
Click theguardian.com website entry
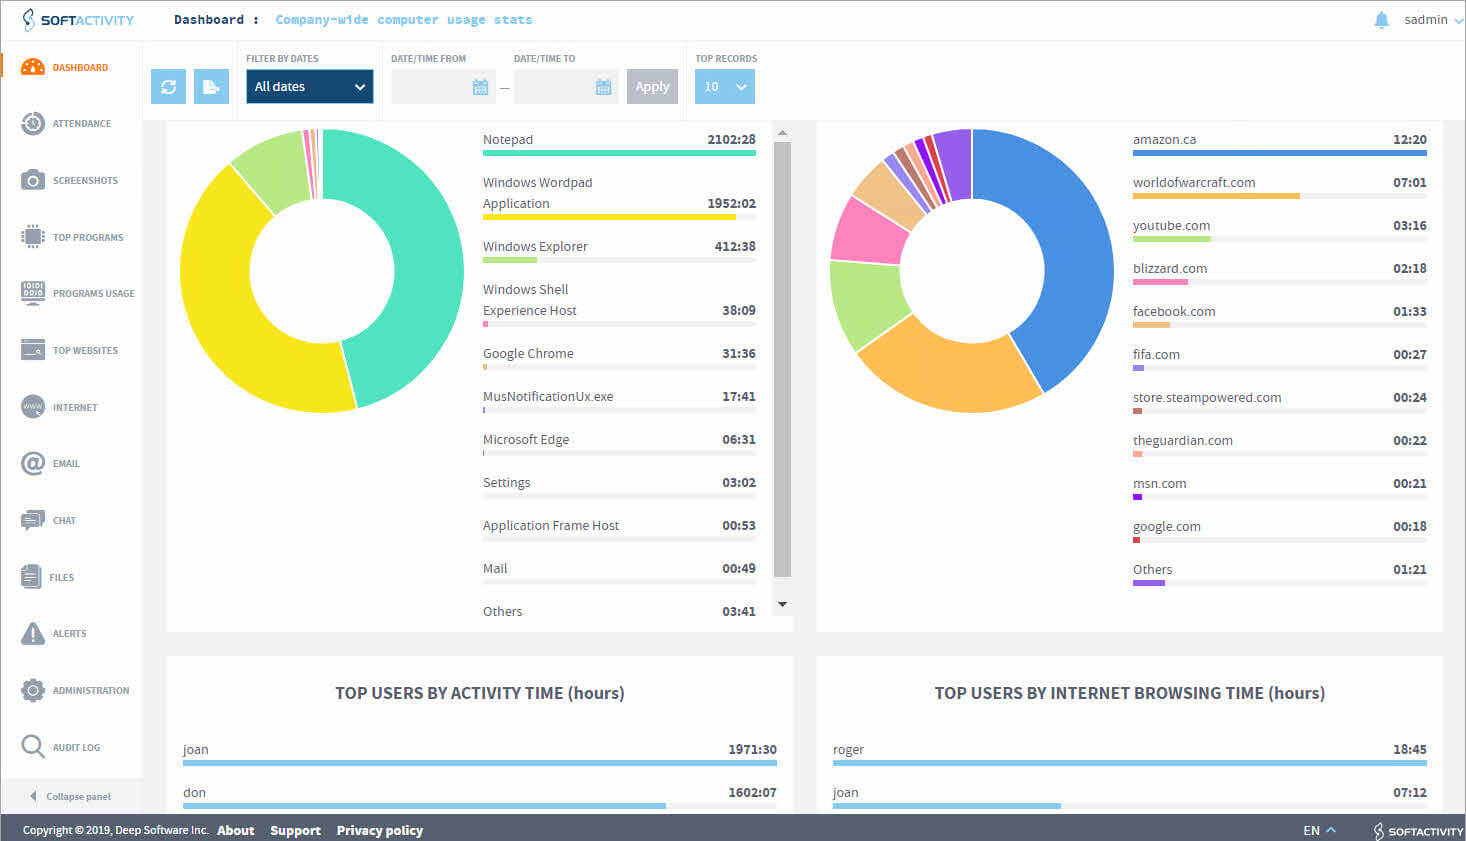1279,444
